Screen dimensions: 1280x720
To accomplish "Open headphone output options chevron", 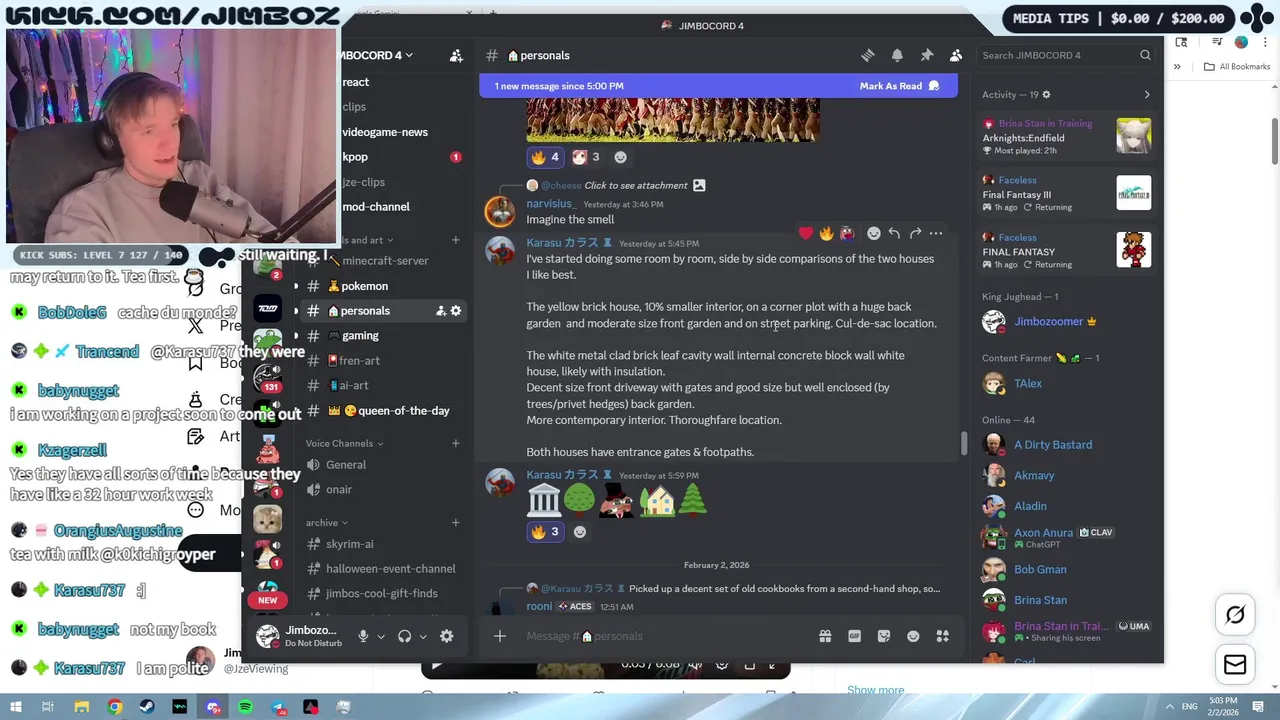I will click(x=423, y=637).
